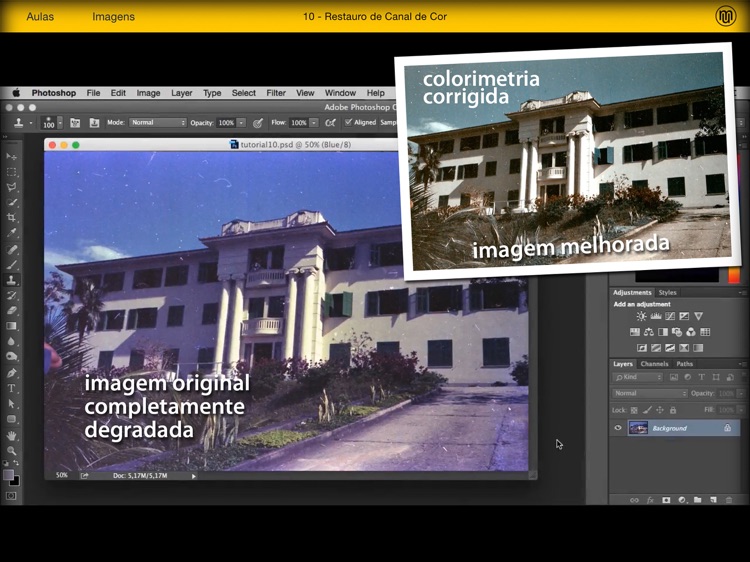Select the Brush tool
The width and height of the screenshot is (750, 562).
point(11,264)
